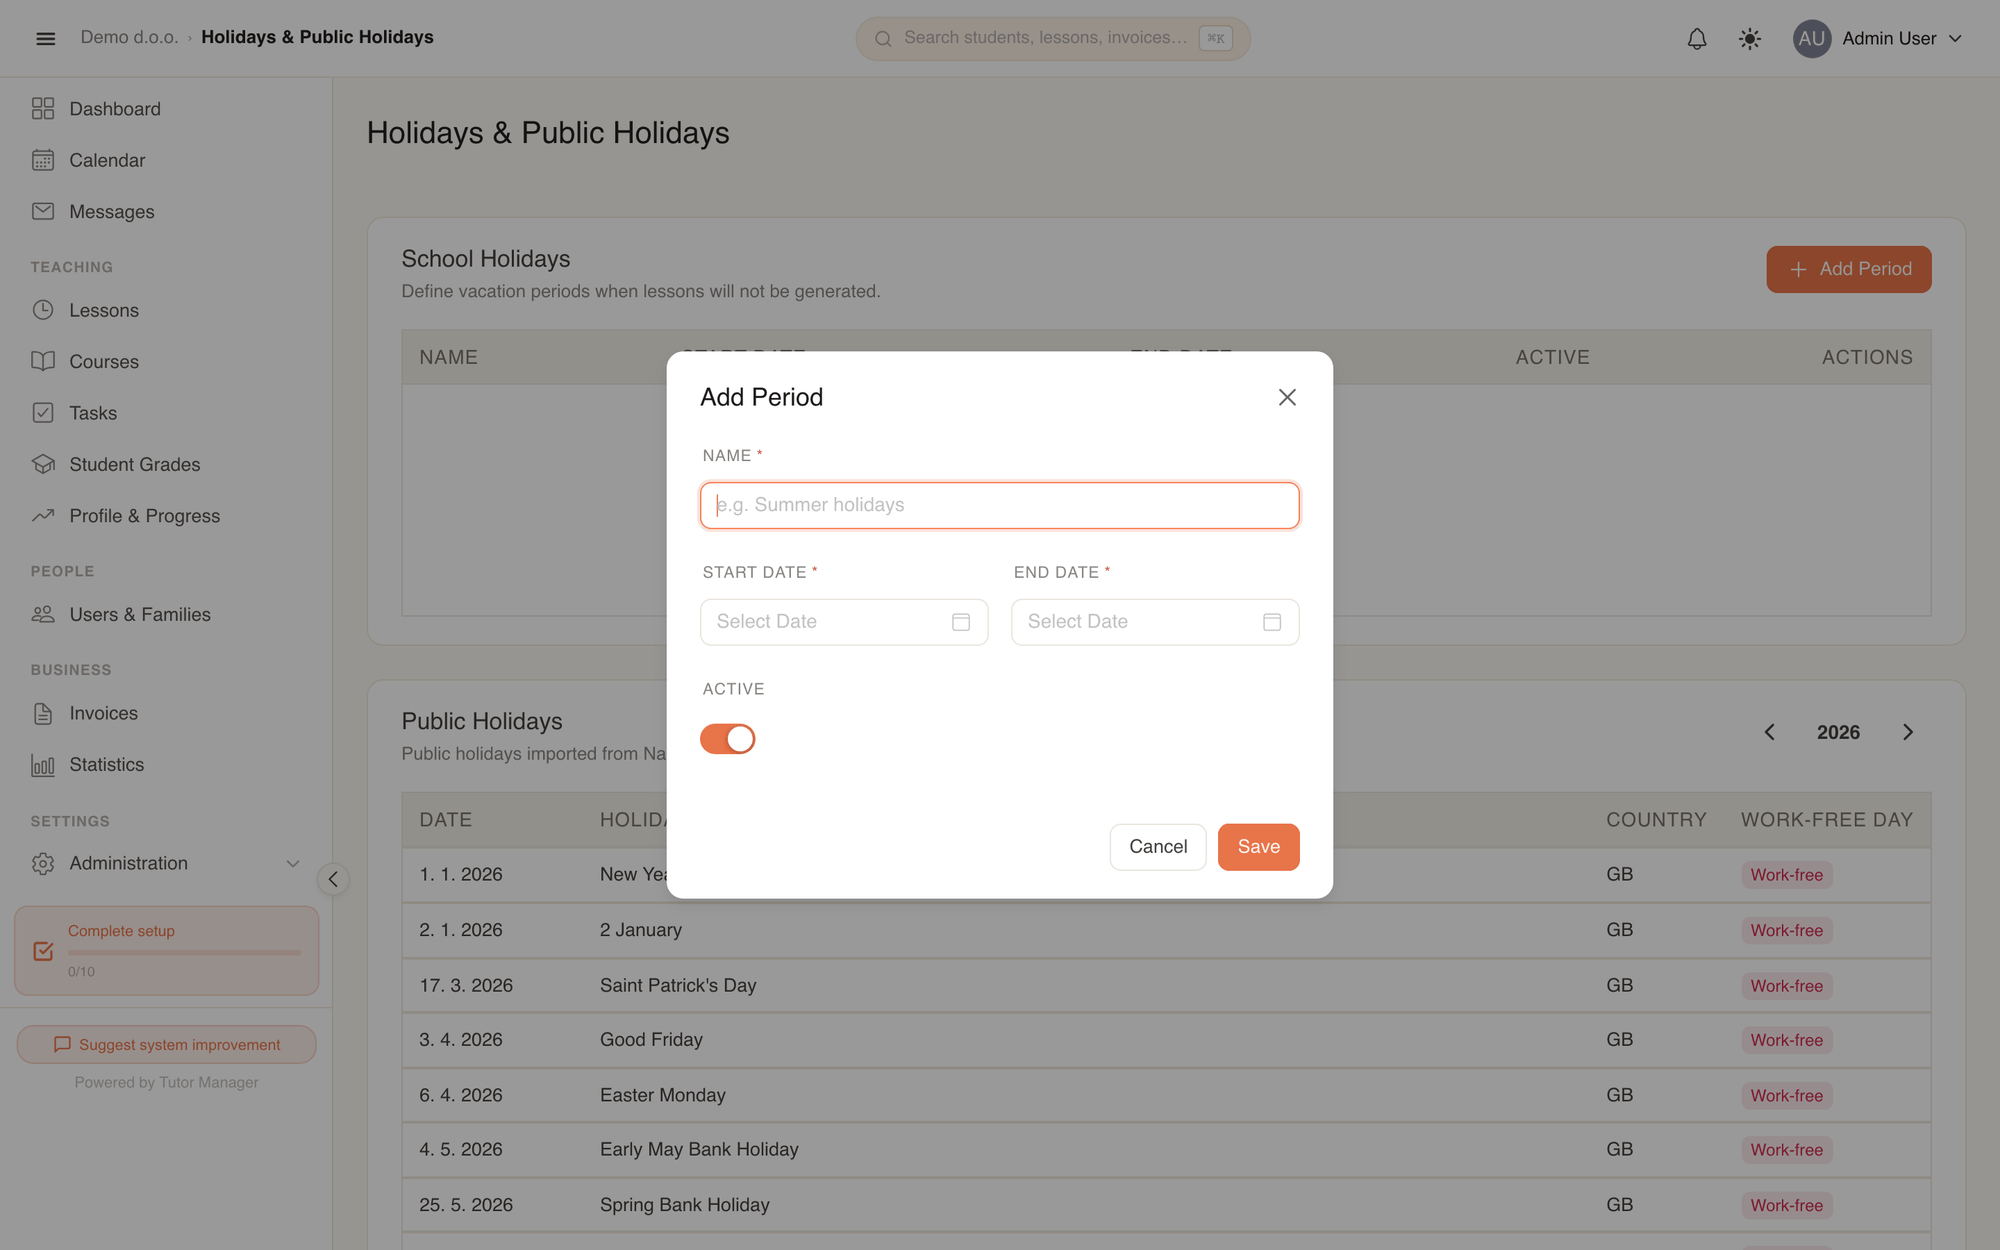Open the End Date calendar icon
Image resolution: width=2000 pixels, height=1250 pixels.
(1272, 622)
